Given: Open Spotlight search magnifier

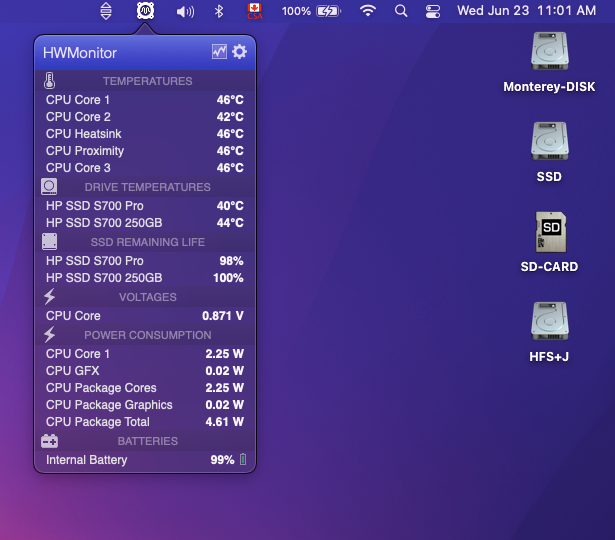Looking at the screenshot, I should coord(401,11).
